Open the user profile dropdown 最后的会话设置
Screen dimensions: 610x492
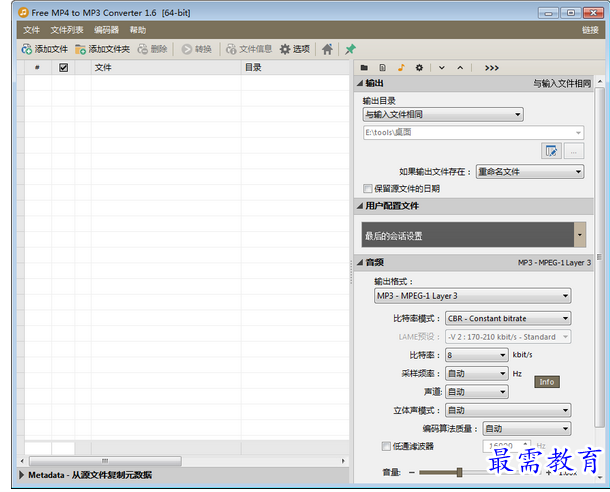tap(473, 235)
